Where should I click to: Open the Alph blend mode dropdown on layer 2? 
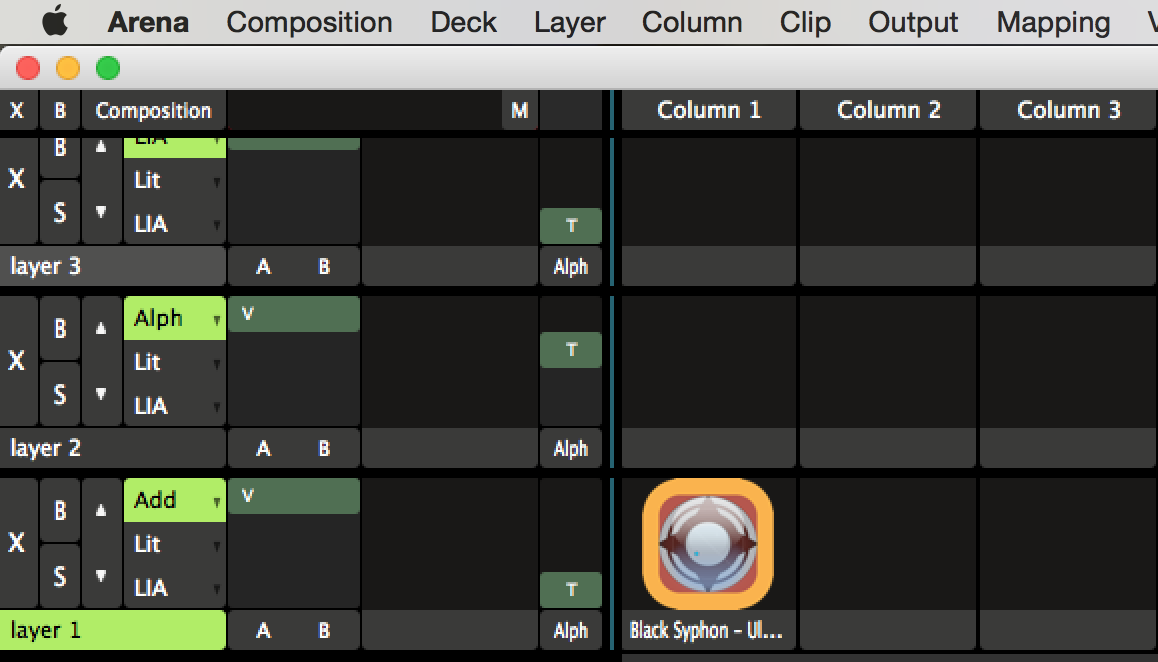(175, 318)
